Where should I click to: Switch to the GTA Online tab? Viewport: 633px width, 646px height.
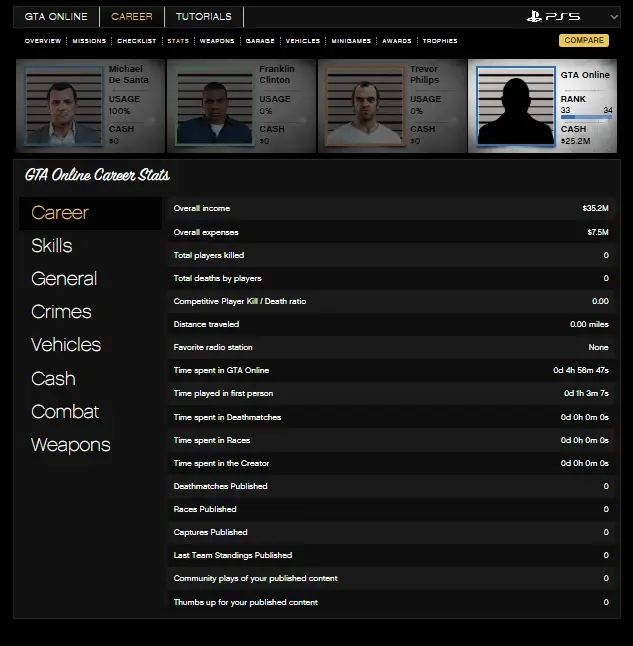[x=56, y=17]
